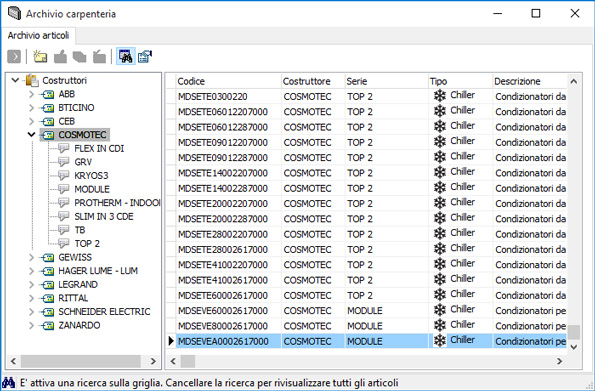Click grid horizontal scrollbar right arrow
Screen dimensions: 595x391
point(559,361)
